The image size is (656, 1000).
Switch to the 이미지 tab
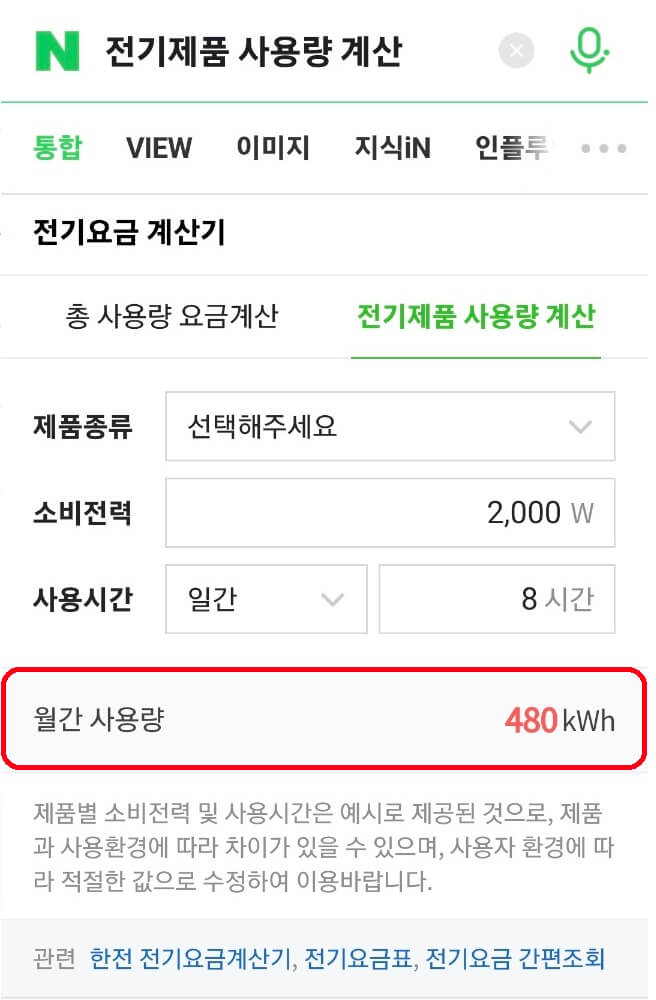(274, 148)
